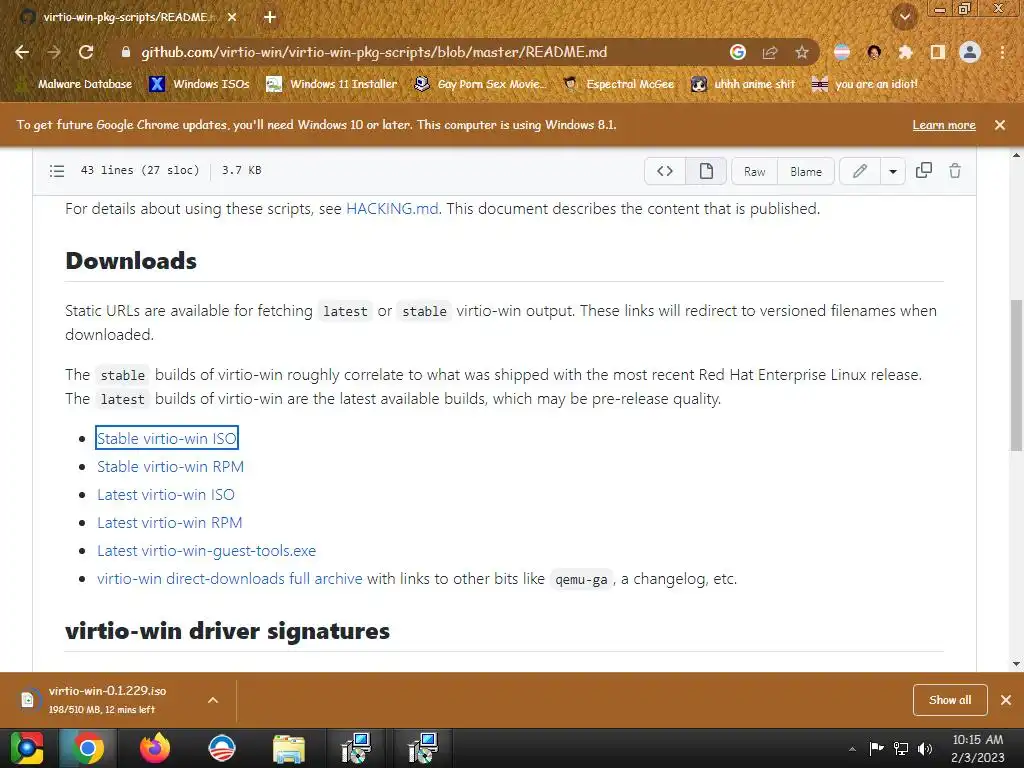Open the HACKING.md link

[392, 209]
